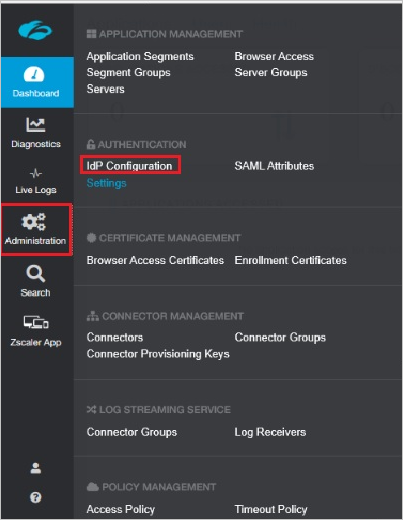Open Connector Provisioning Keys

(x=158, y=354)
